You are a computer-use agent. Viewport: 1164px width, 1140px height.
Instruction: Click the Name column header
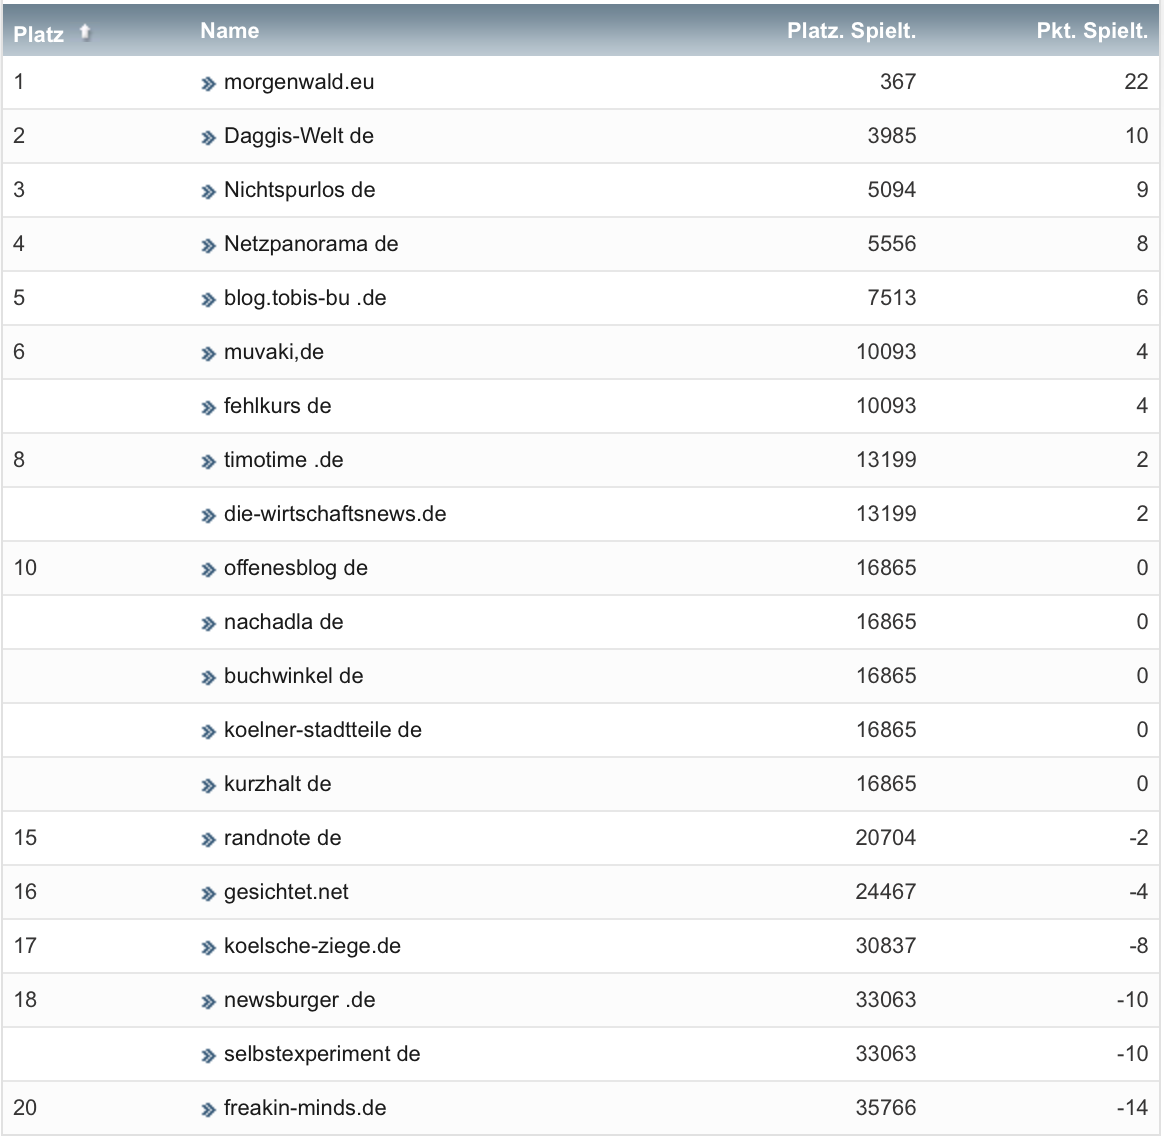[x=229, y=30]
